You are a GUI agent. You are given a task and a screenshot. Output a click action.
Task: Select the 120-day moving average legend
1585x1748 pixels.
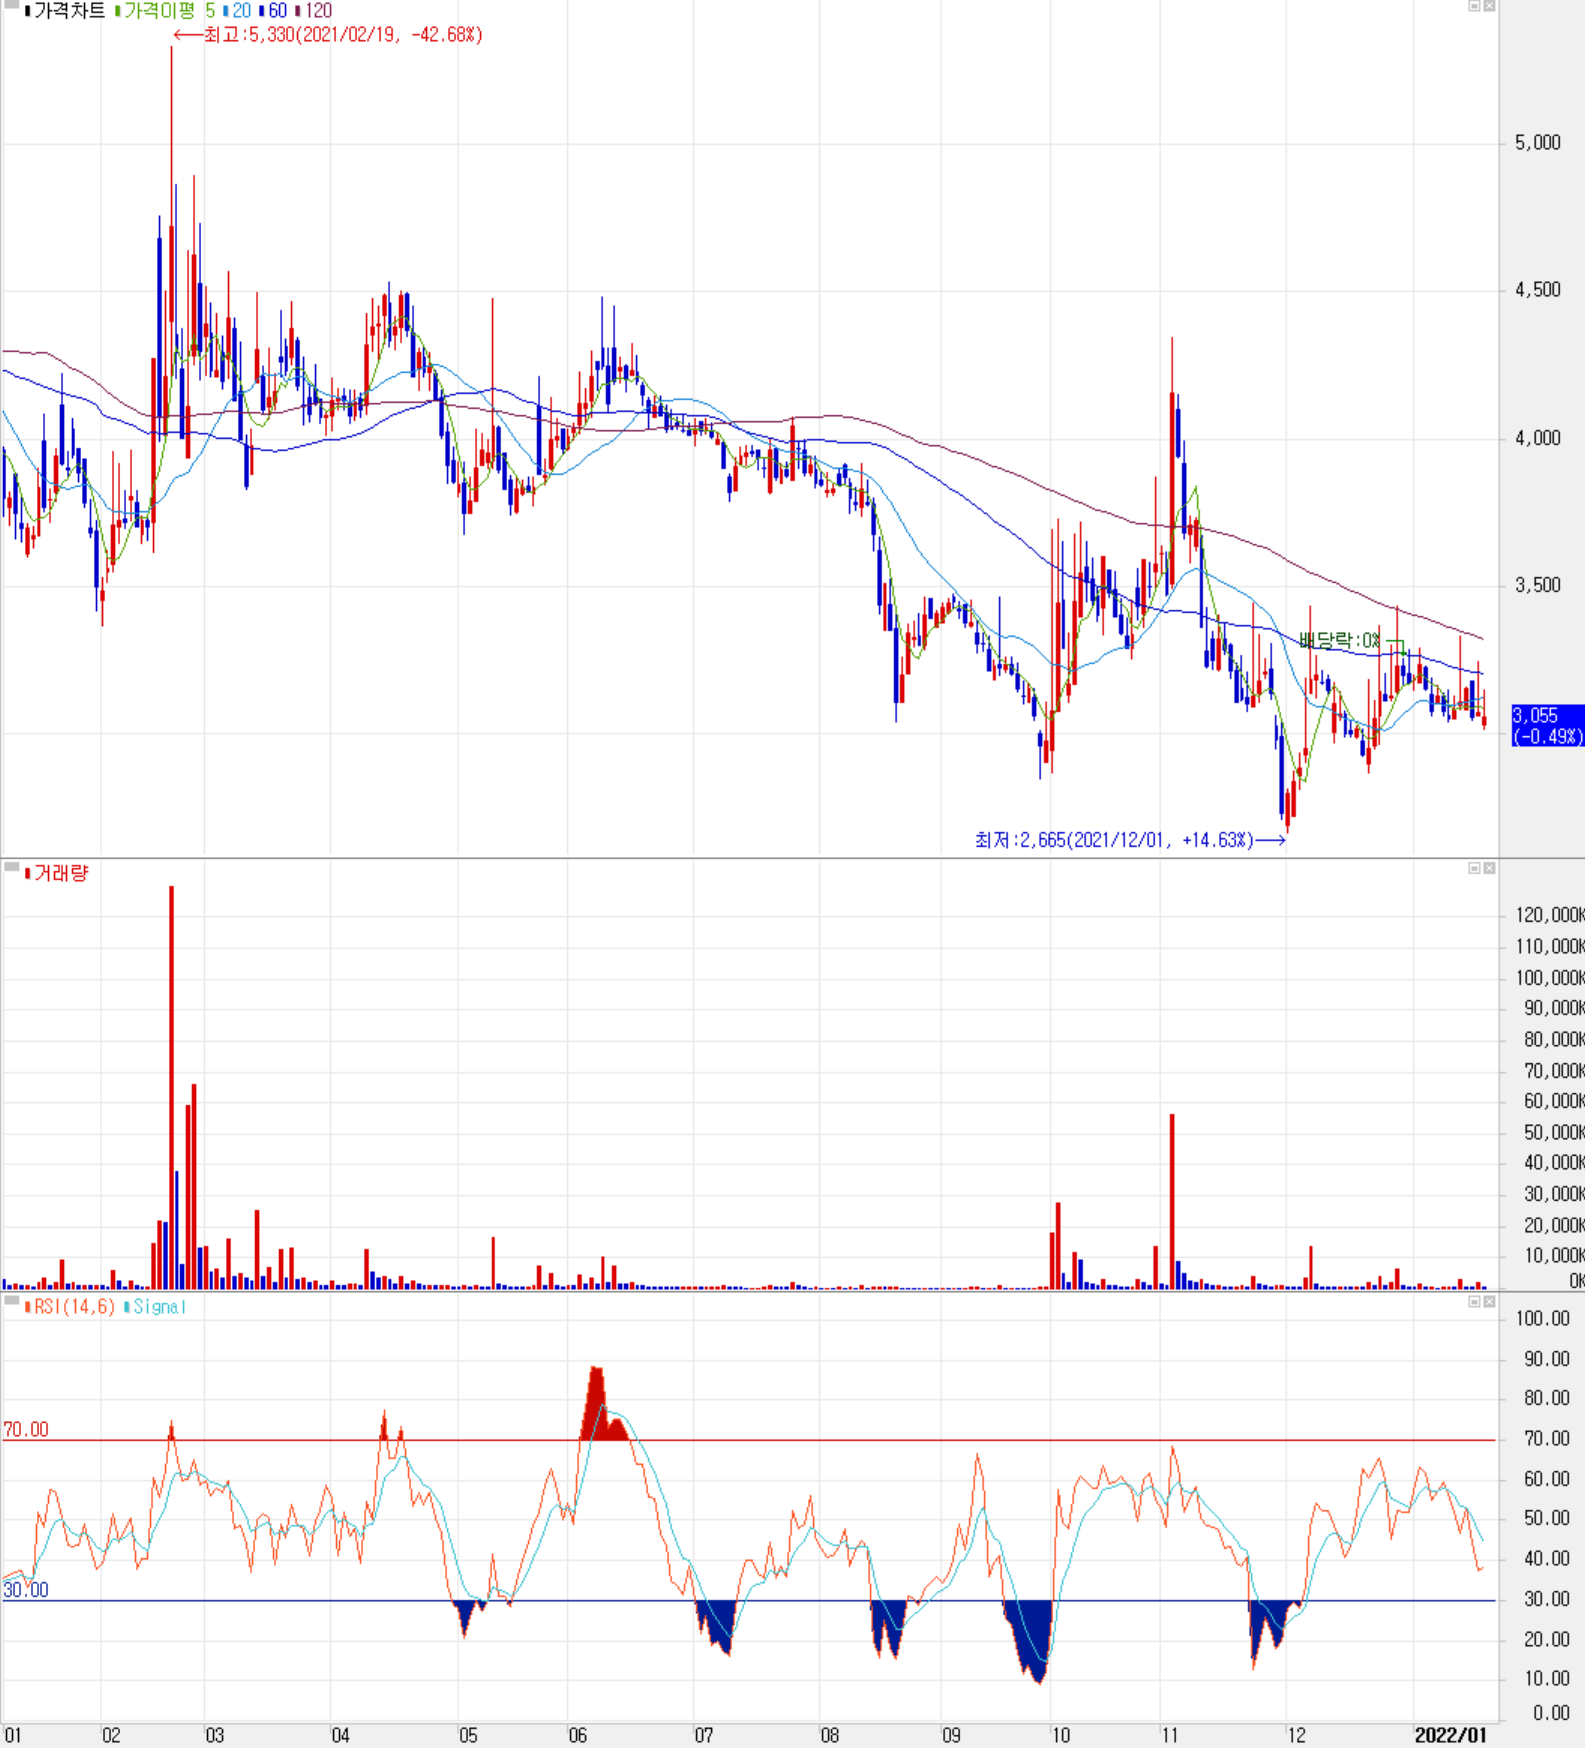click(313, 11)
